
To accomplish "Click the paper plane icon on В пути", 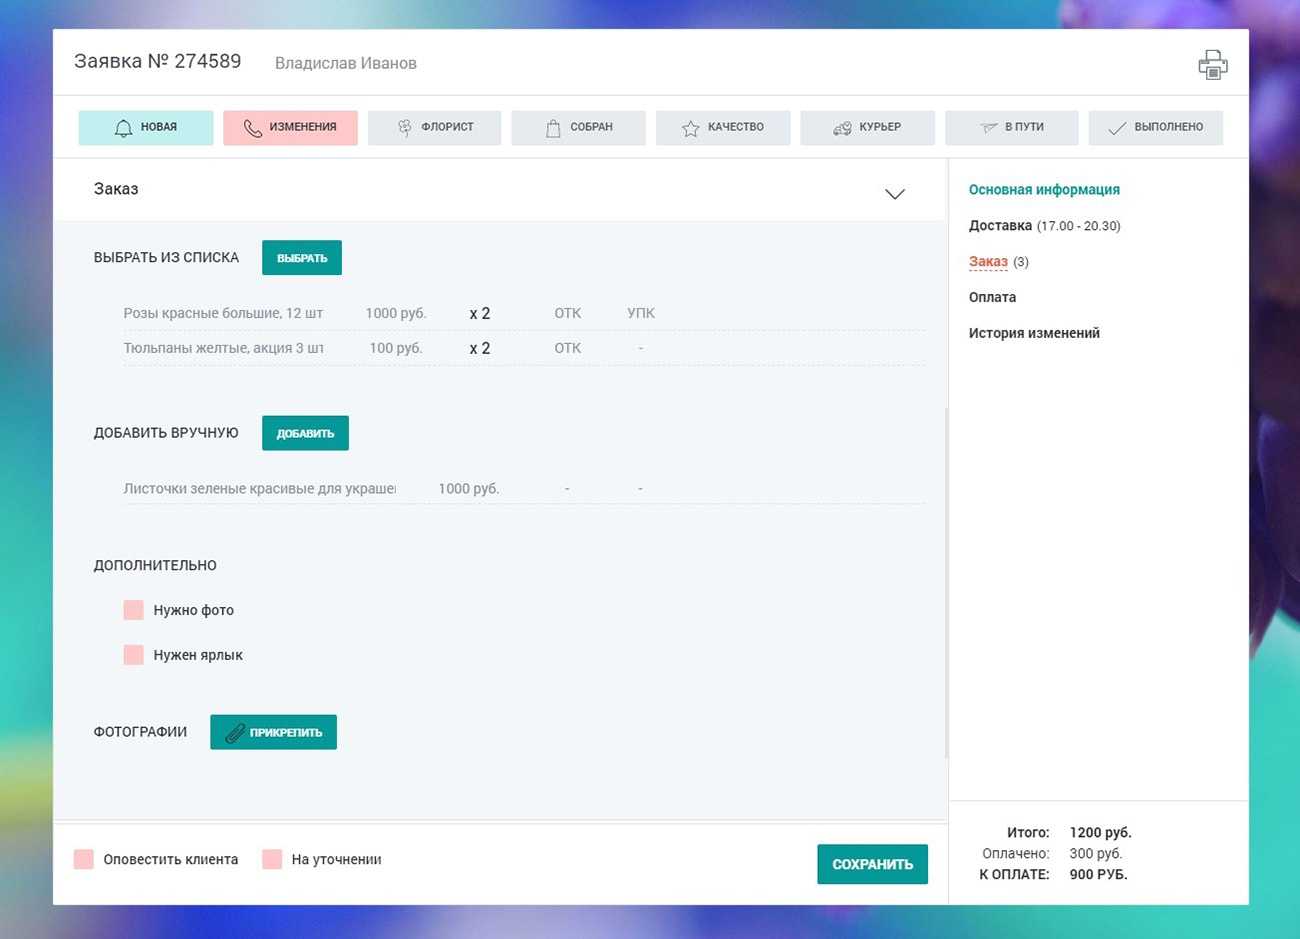I will (x=988, y=128).
